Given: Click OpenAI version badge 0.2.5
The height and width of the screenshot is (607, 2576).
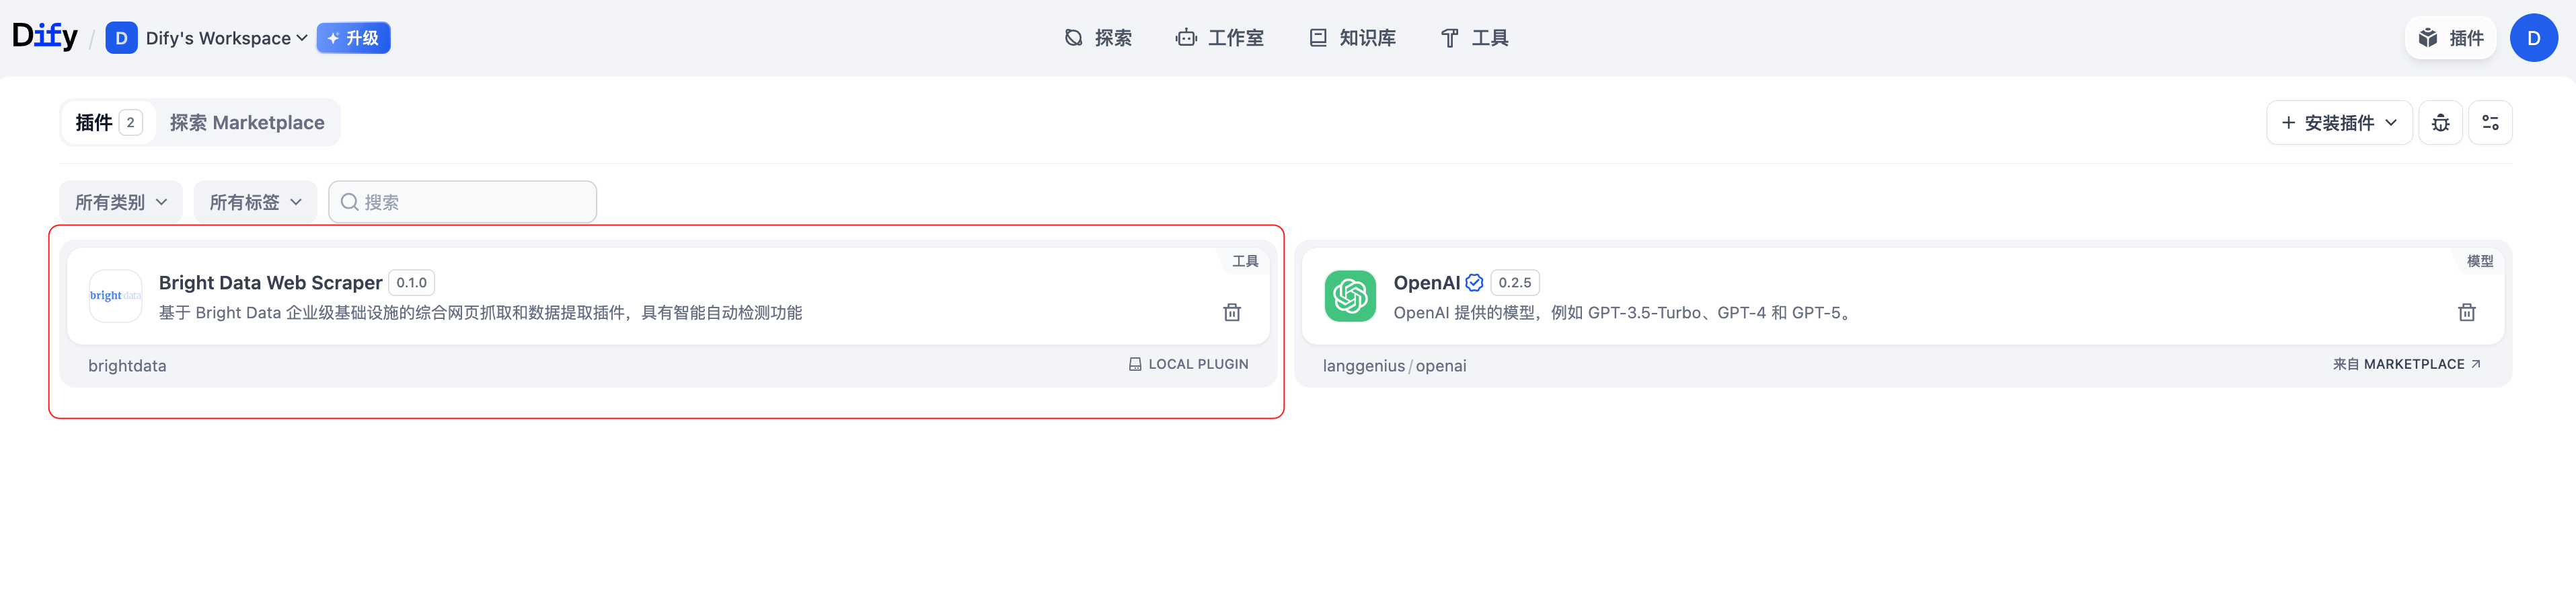Looking at the screenshot, I should [x=1514, y=283].
